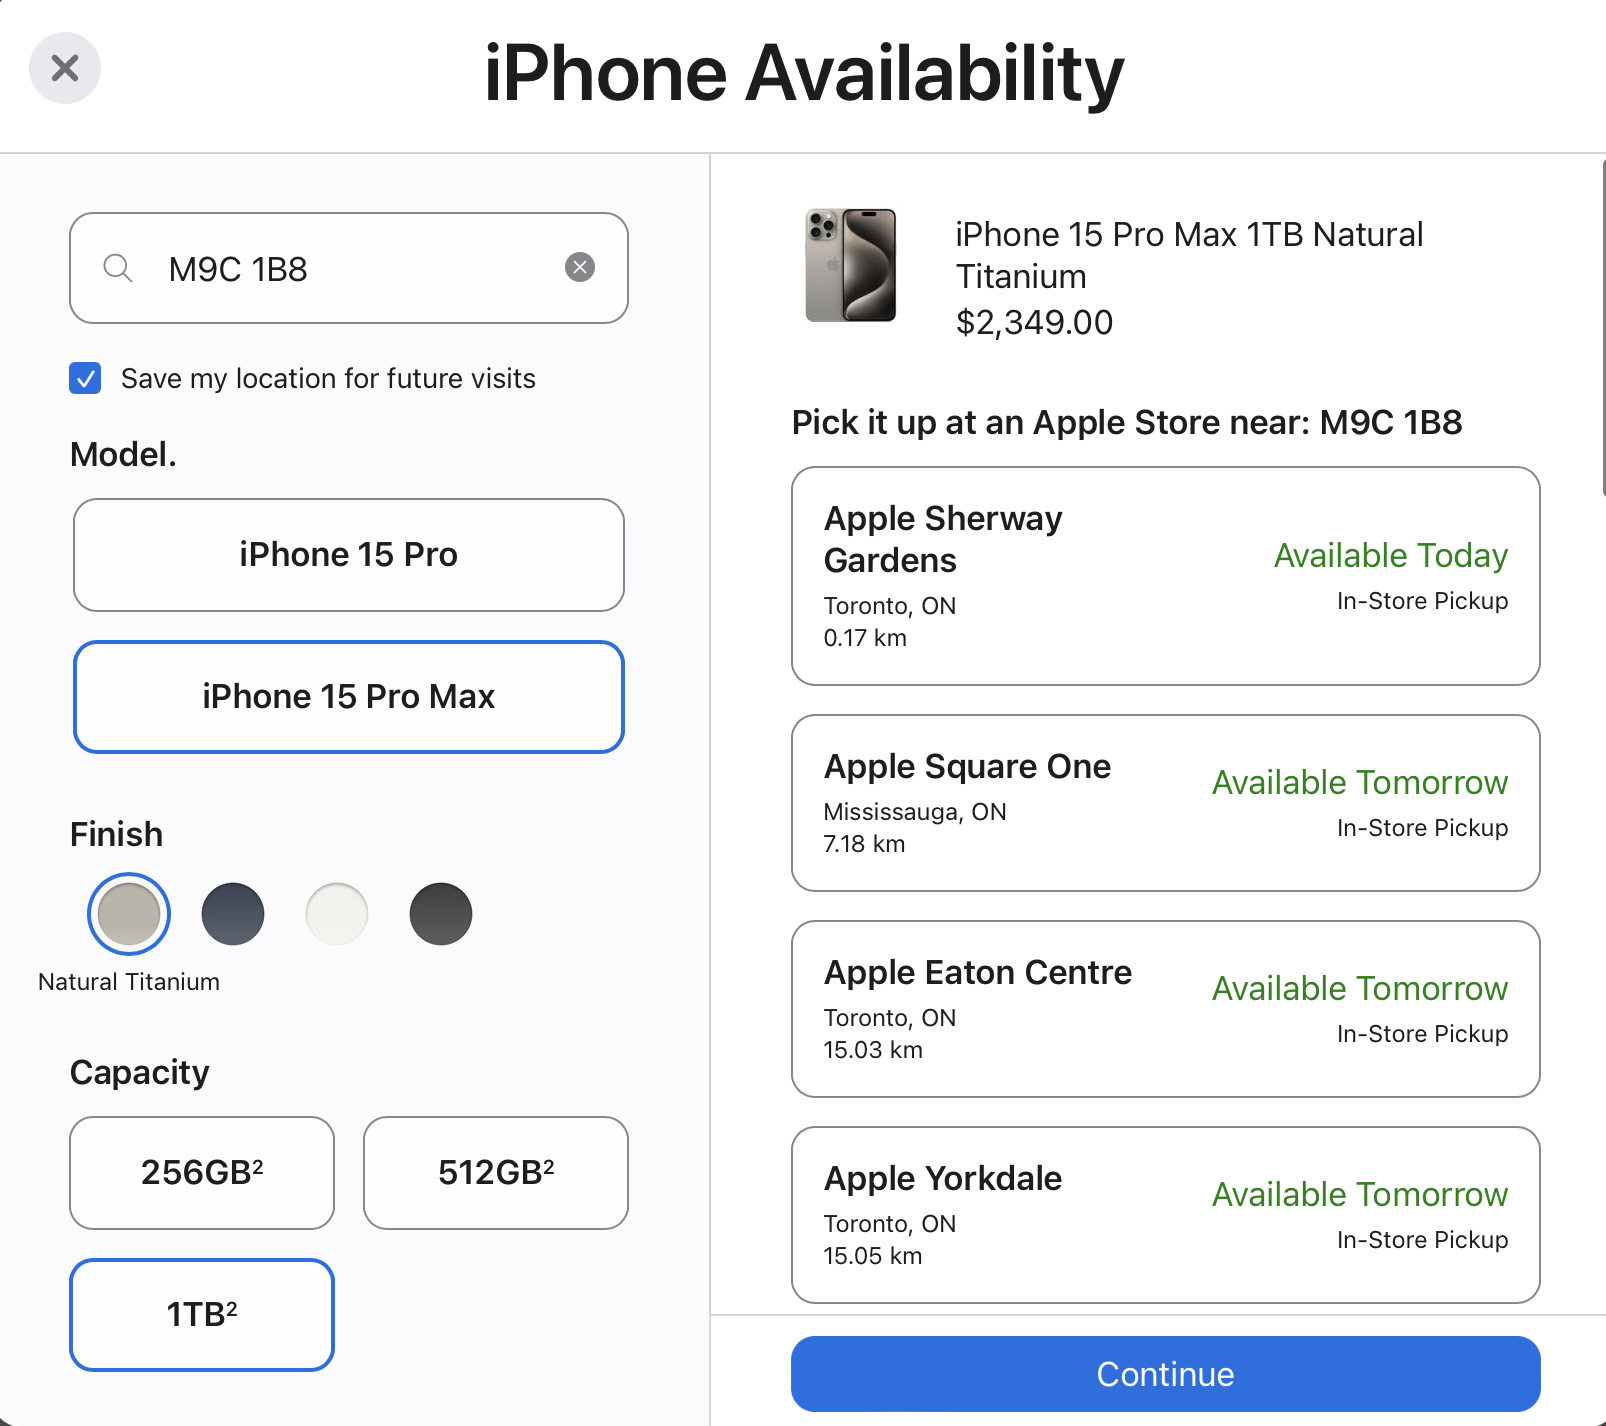This screenshot has height=1426, width=1606.
Task: Choose the White Titanium finish swatch
Action: [337, 914]
